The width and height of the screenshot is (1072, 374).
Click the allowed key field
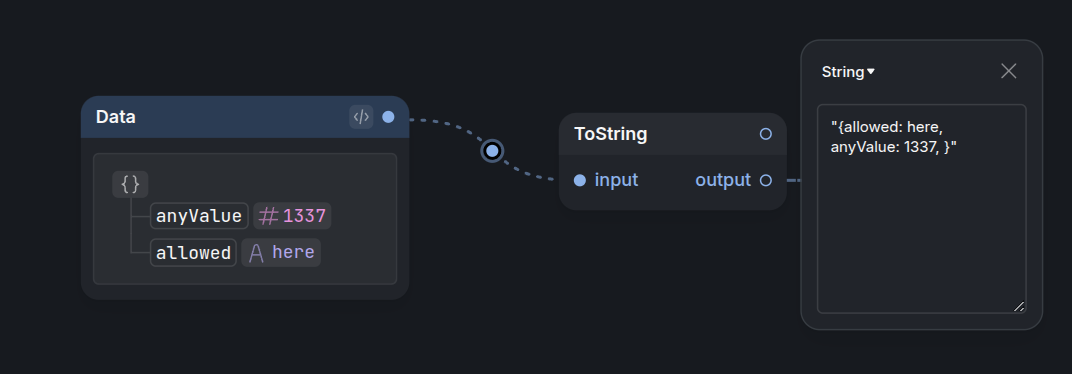click(x=193, y=253)
